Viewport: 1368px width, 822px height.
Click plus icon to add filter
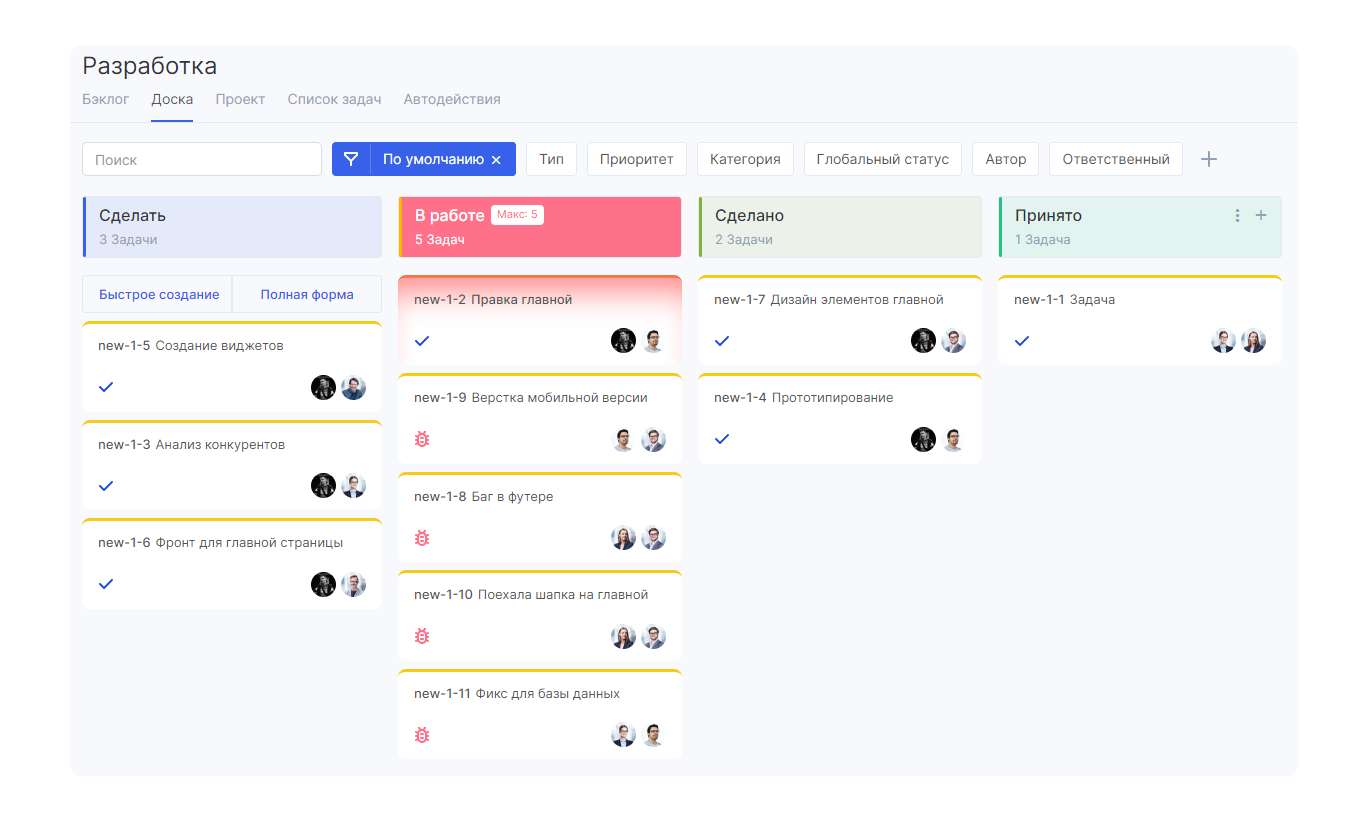pos(1208,159)
